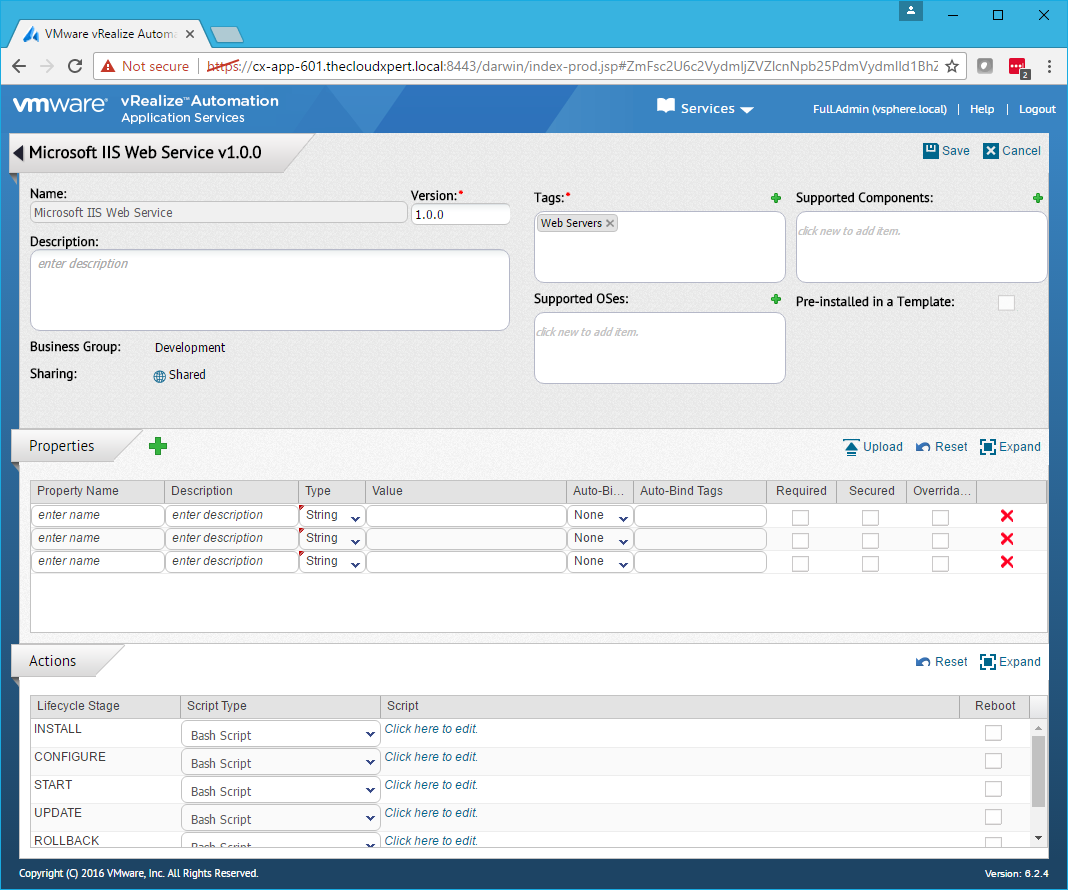
Task: Check Required for first property row
Action: 800,517
